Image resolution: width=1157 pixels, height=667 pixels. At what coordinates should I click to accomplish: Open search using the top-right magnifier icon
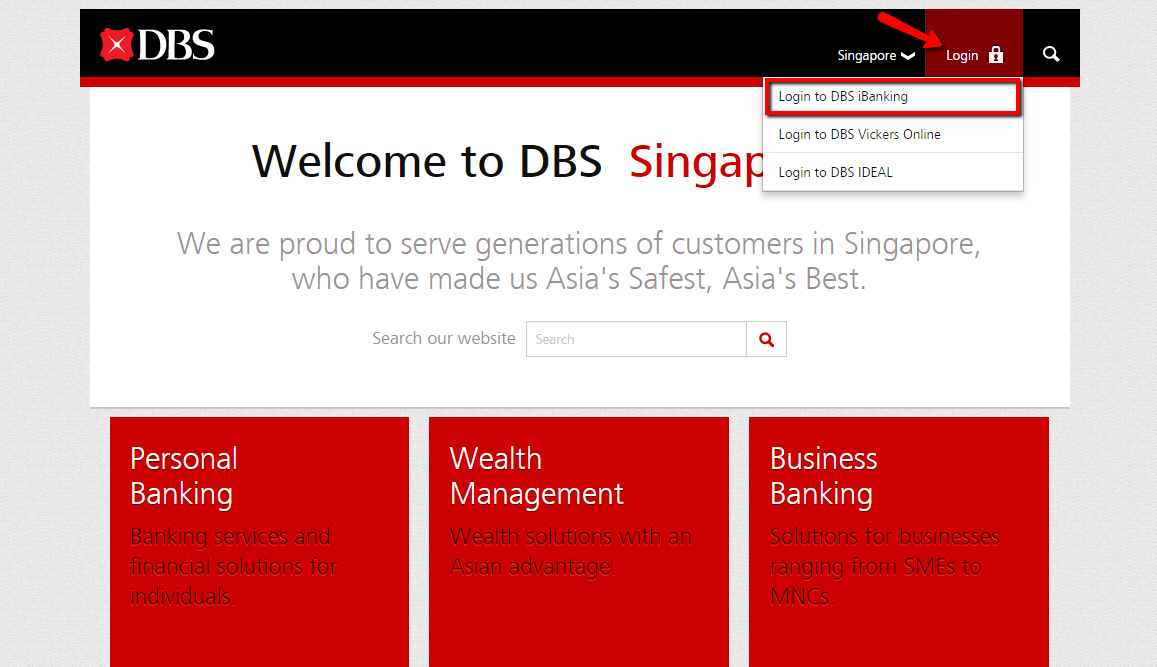pyautogui.click(x=1050, y=55)
